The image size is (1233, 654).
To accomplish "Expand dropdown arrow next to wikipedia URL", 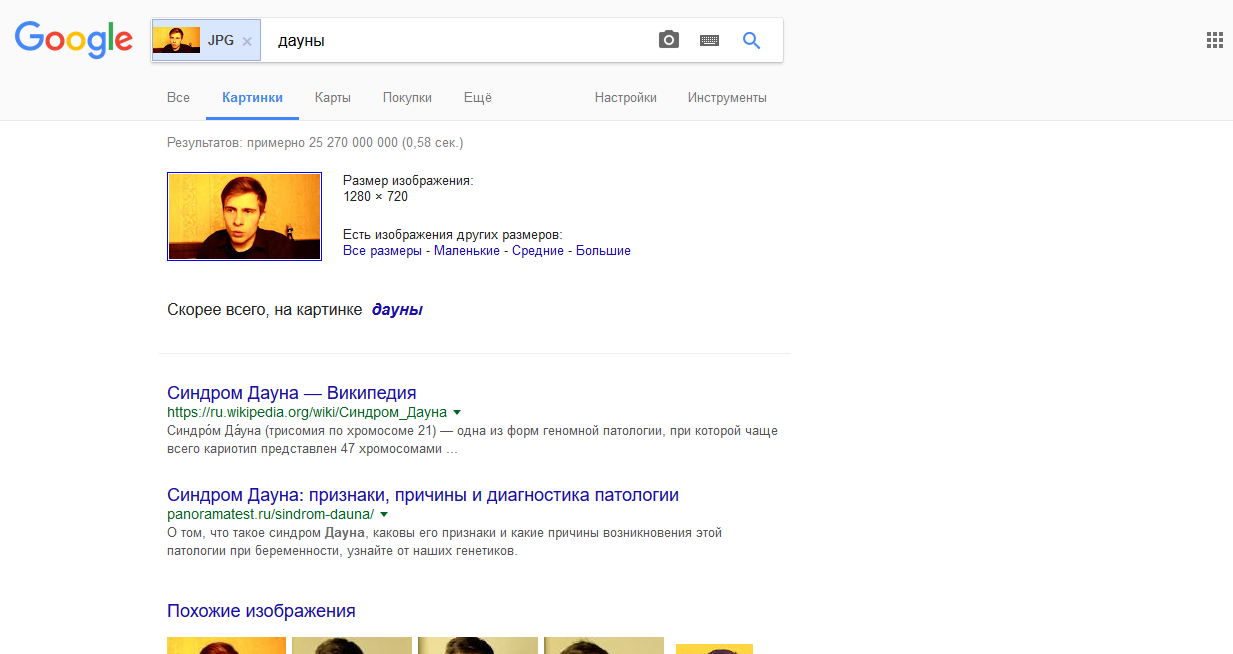I will pos(457,412).
